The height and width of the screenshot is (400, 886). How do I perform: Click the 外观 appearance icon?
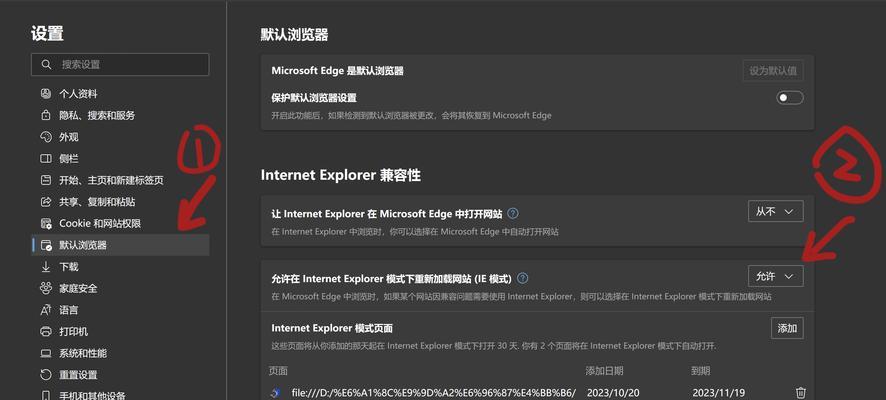(x=46, y=137)
